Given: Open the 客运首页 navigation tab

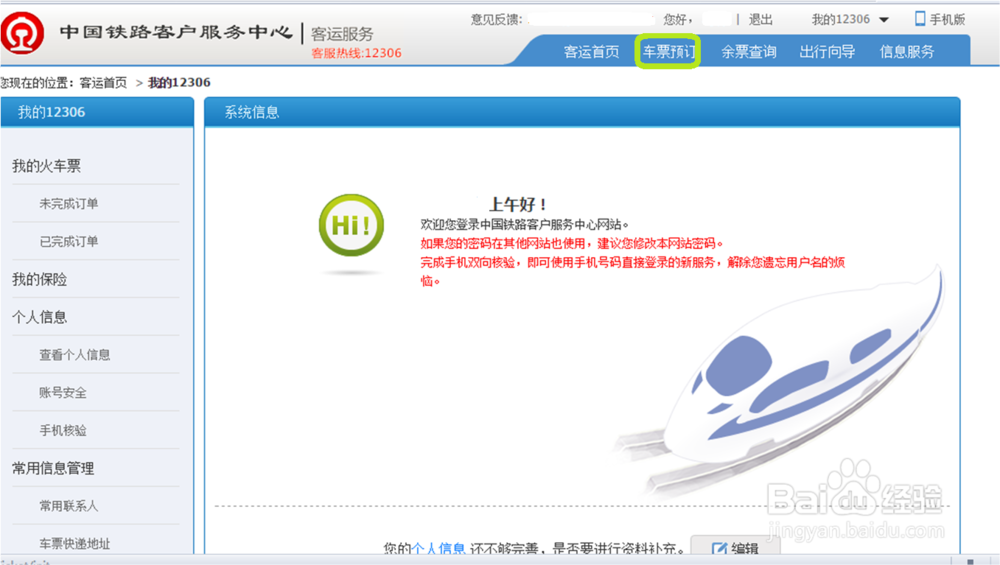Looking at the screenshot, I should (591, 52).
